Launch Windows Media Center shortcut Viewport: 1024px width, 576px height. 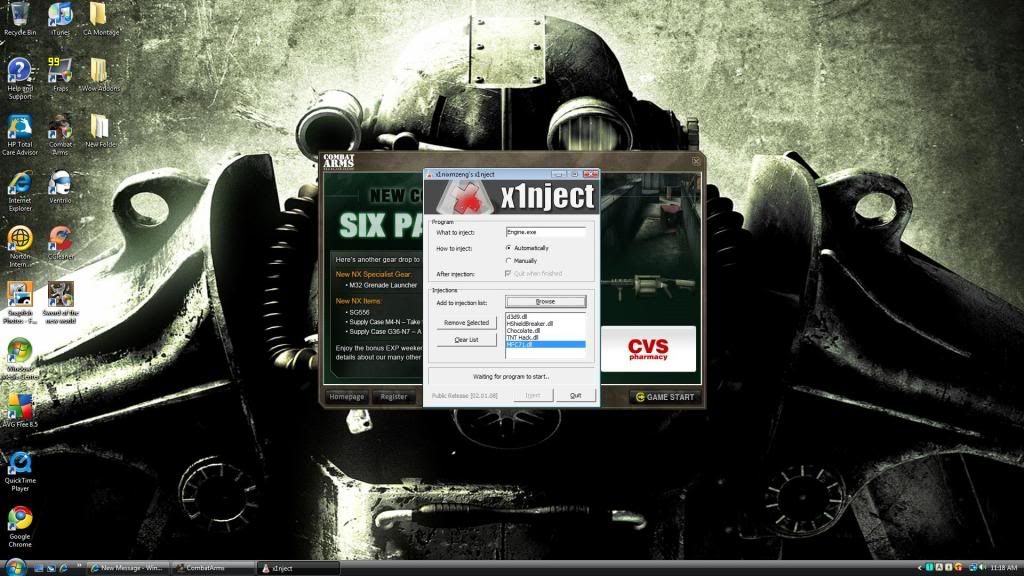[20, 359]
